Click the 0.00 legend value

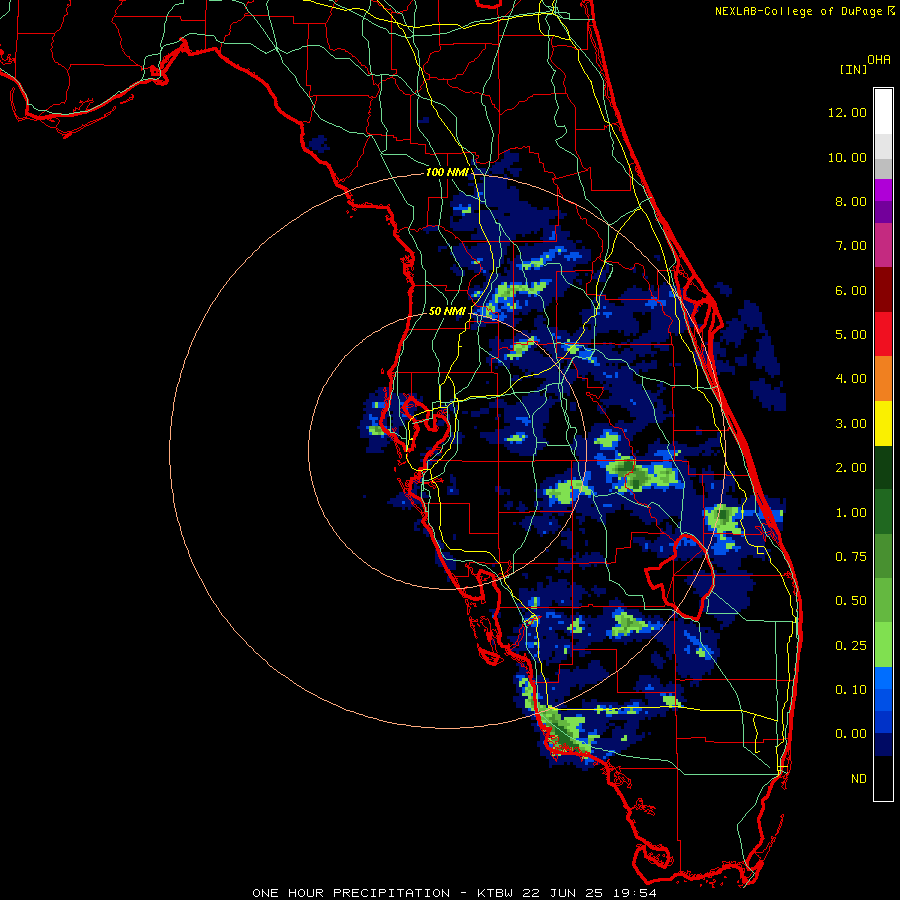coord(851,734)
